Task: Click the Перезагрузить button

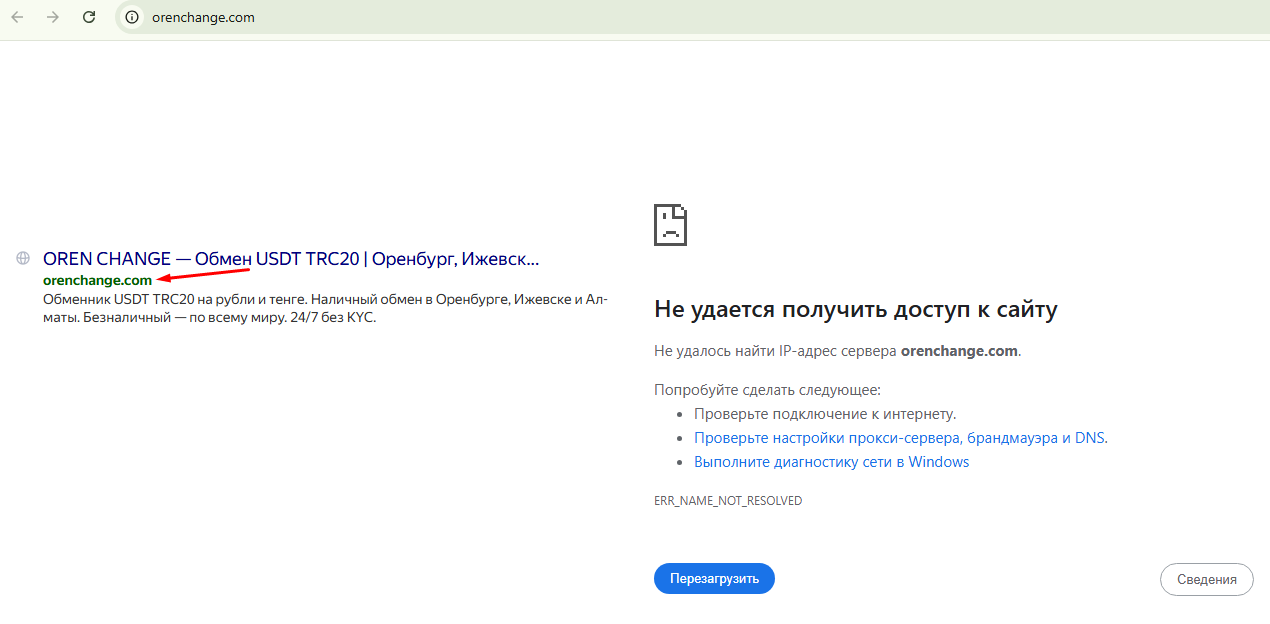Action: tap(714, 578)
